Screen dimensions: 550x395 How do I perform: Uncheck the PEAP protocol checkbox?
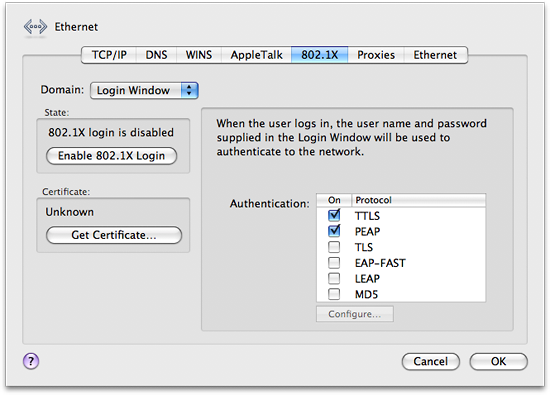pyautogui.click(x=334, y=231)
